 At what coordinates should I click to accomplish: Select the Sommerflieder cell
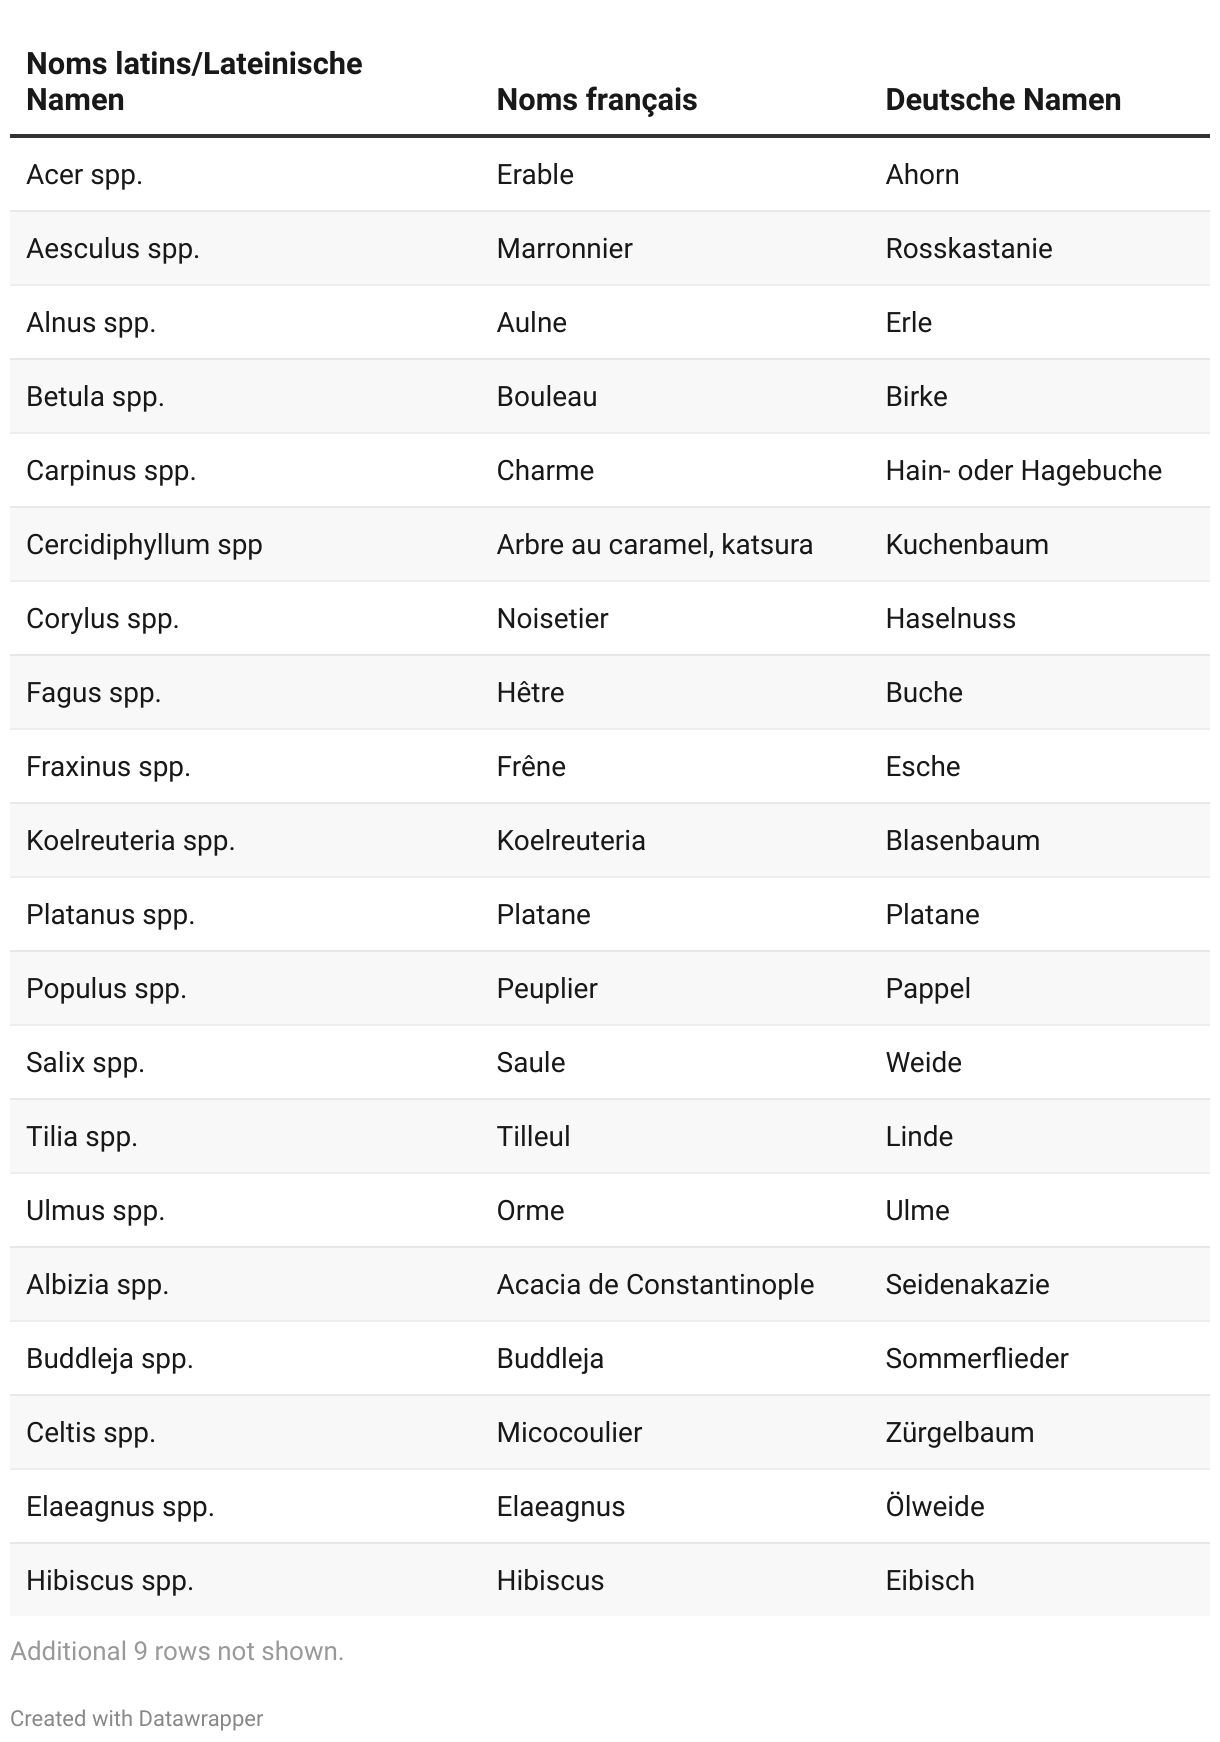pos(977,1358)
